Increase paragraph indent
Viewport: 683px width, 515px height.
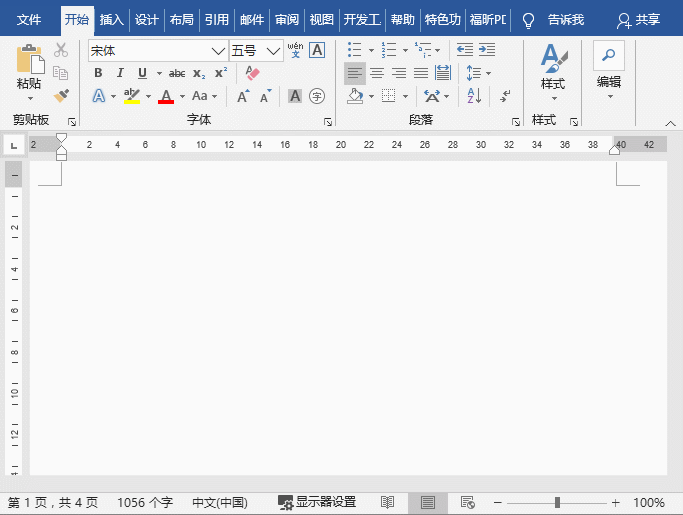click(486, 50)
